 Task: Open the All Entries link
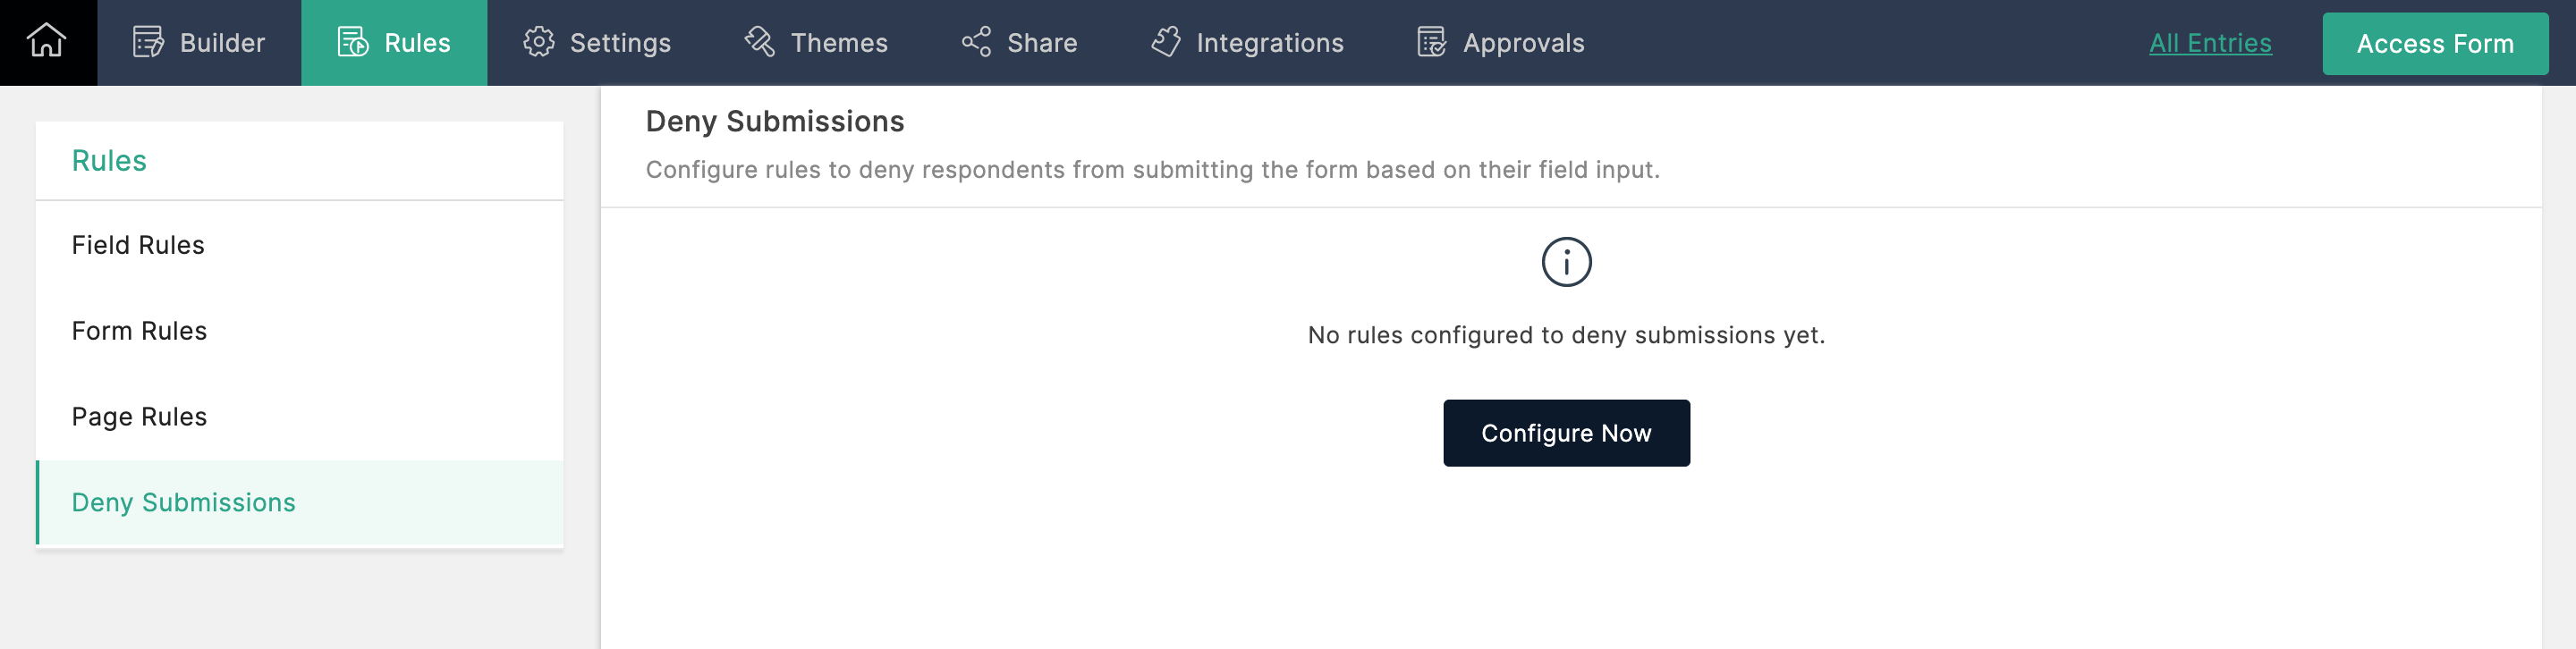(2210, 43)
